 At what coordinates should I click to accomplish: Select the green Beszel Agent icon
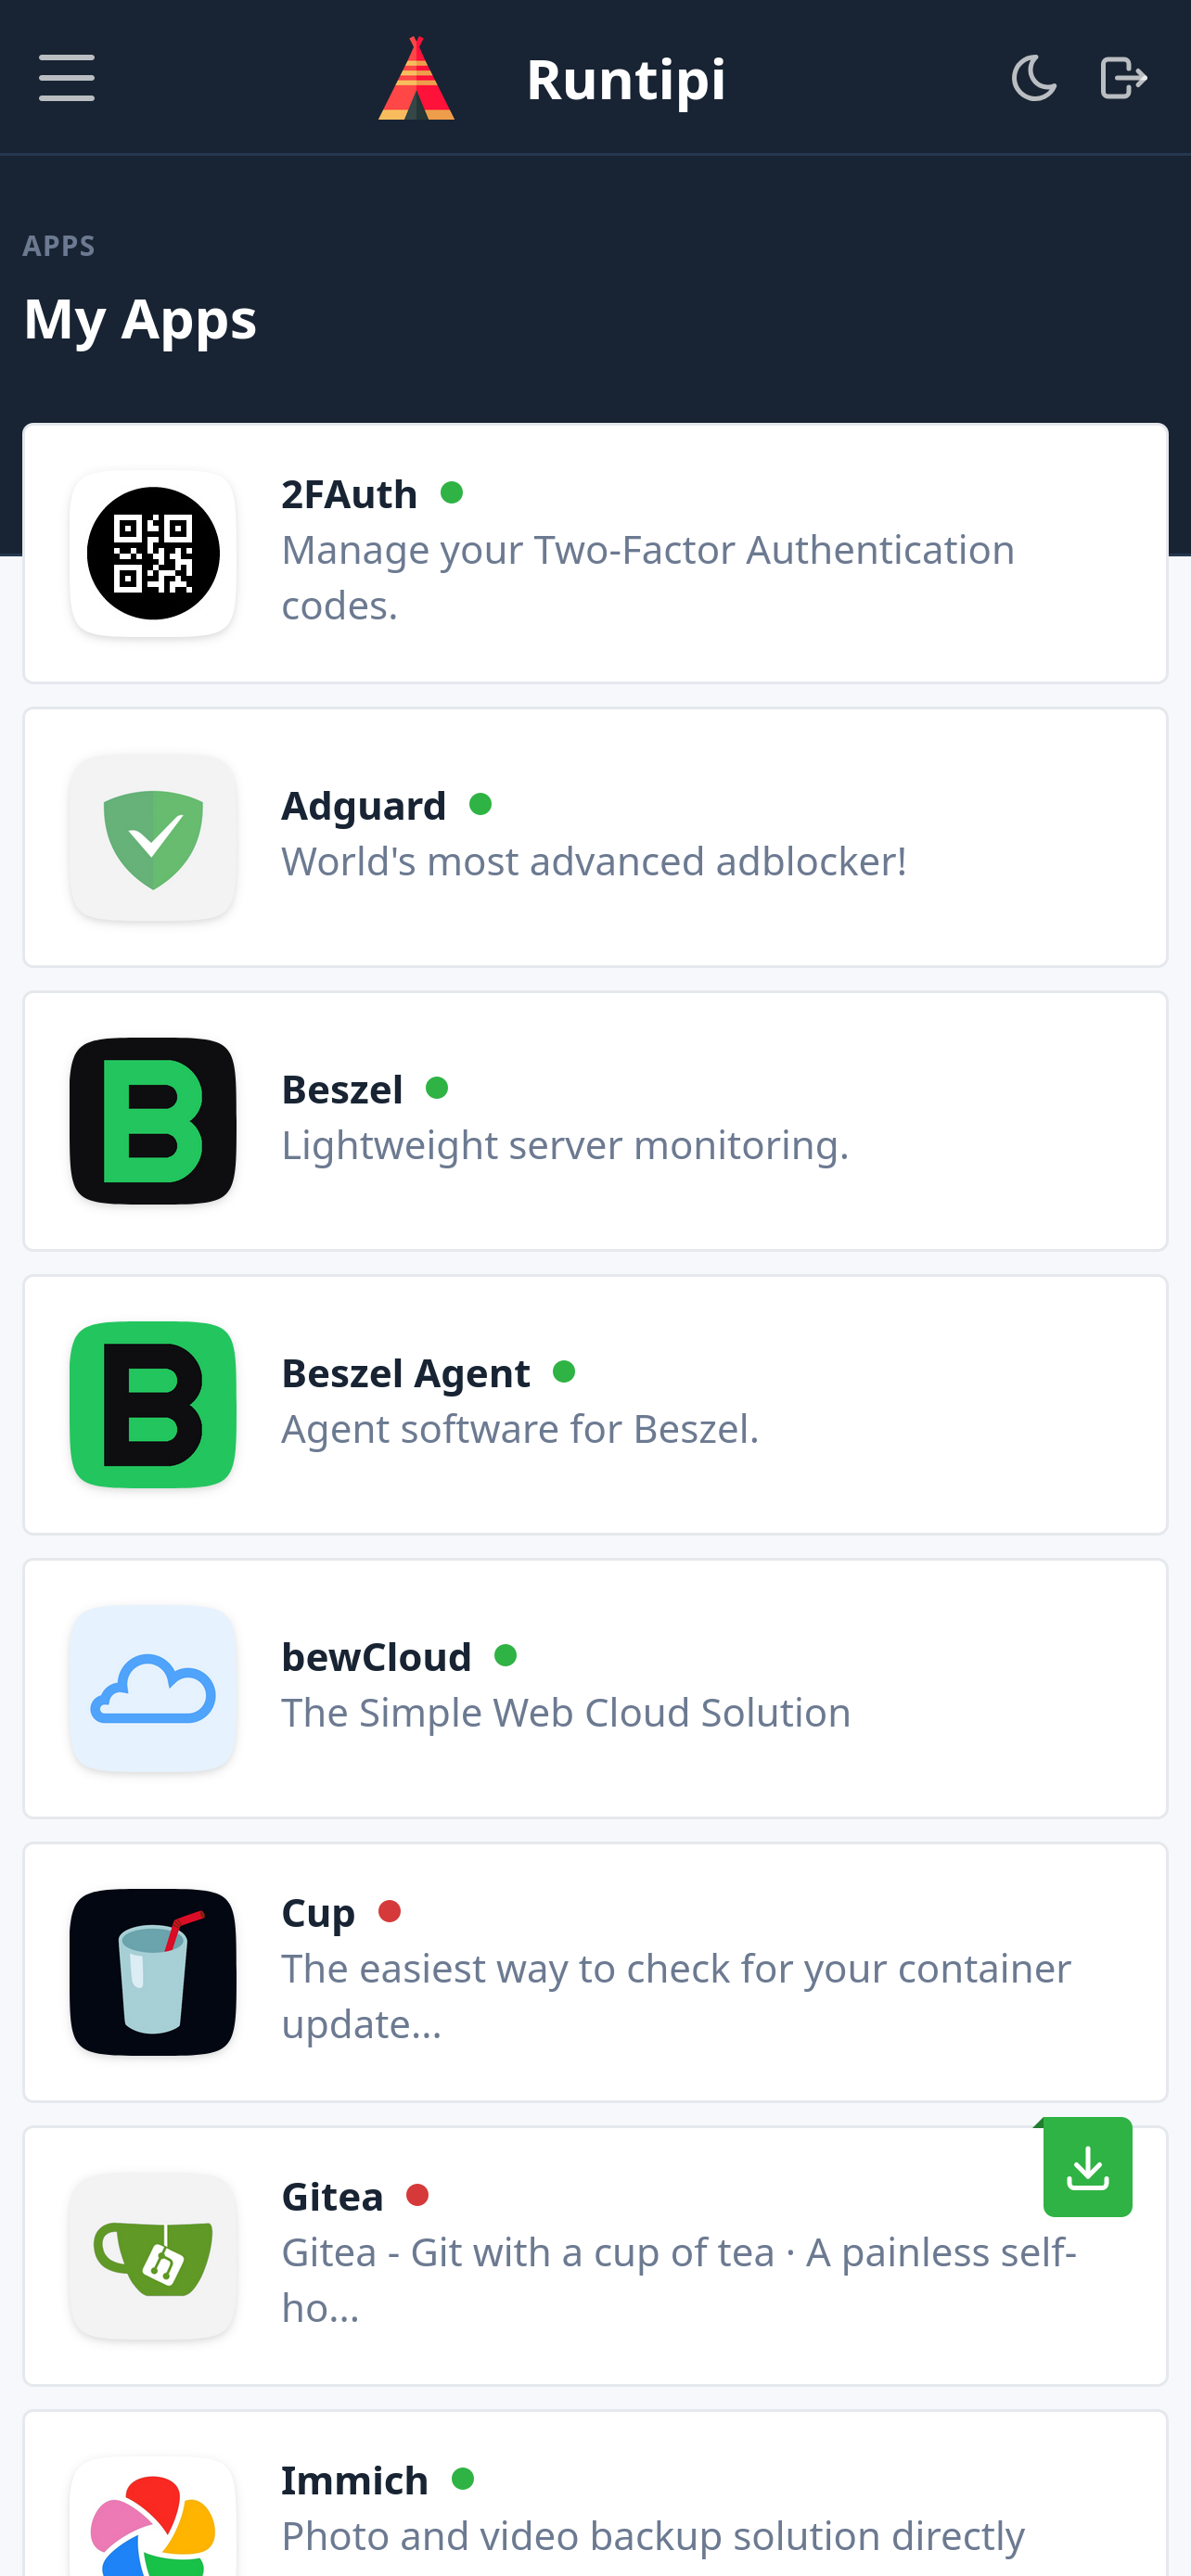tap(152, 1404)
